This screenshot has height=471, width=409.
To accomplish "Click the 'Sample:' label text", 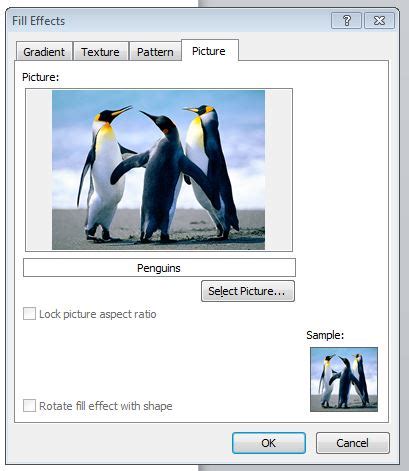I will 325,335.
